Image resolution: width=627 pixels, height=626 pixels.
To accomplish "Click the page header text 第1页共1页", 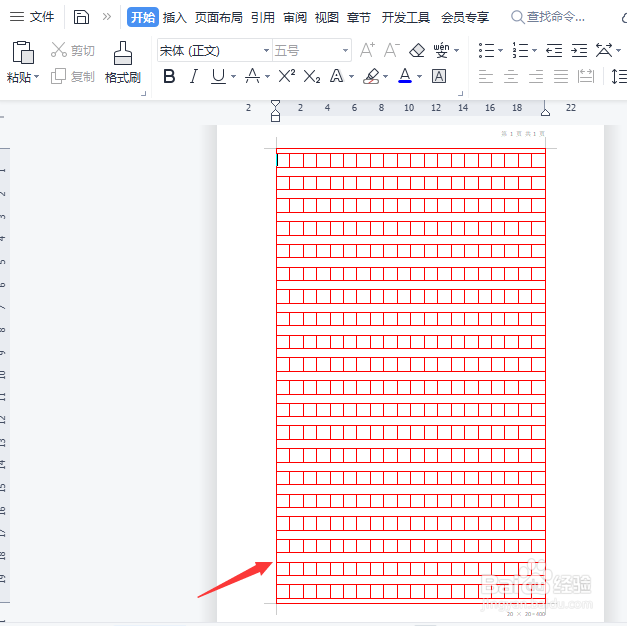I will pyautogui.click(x=523, y=134).
